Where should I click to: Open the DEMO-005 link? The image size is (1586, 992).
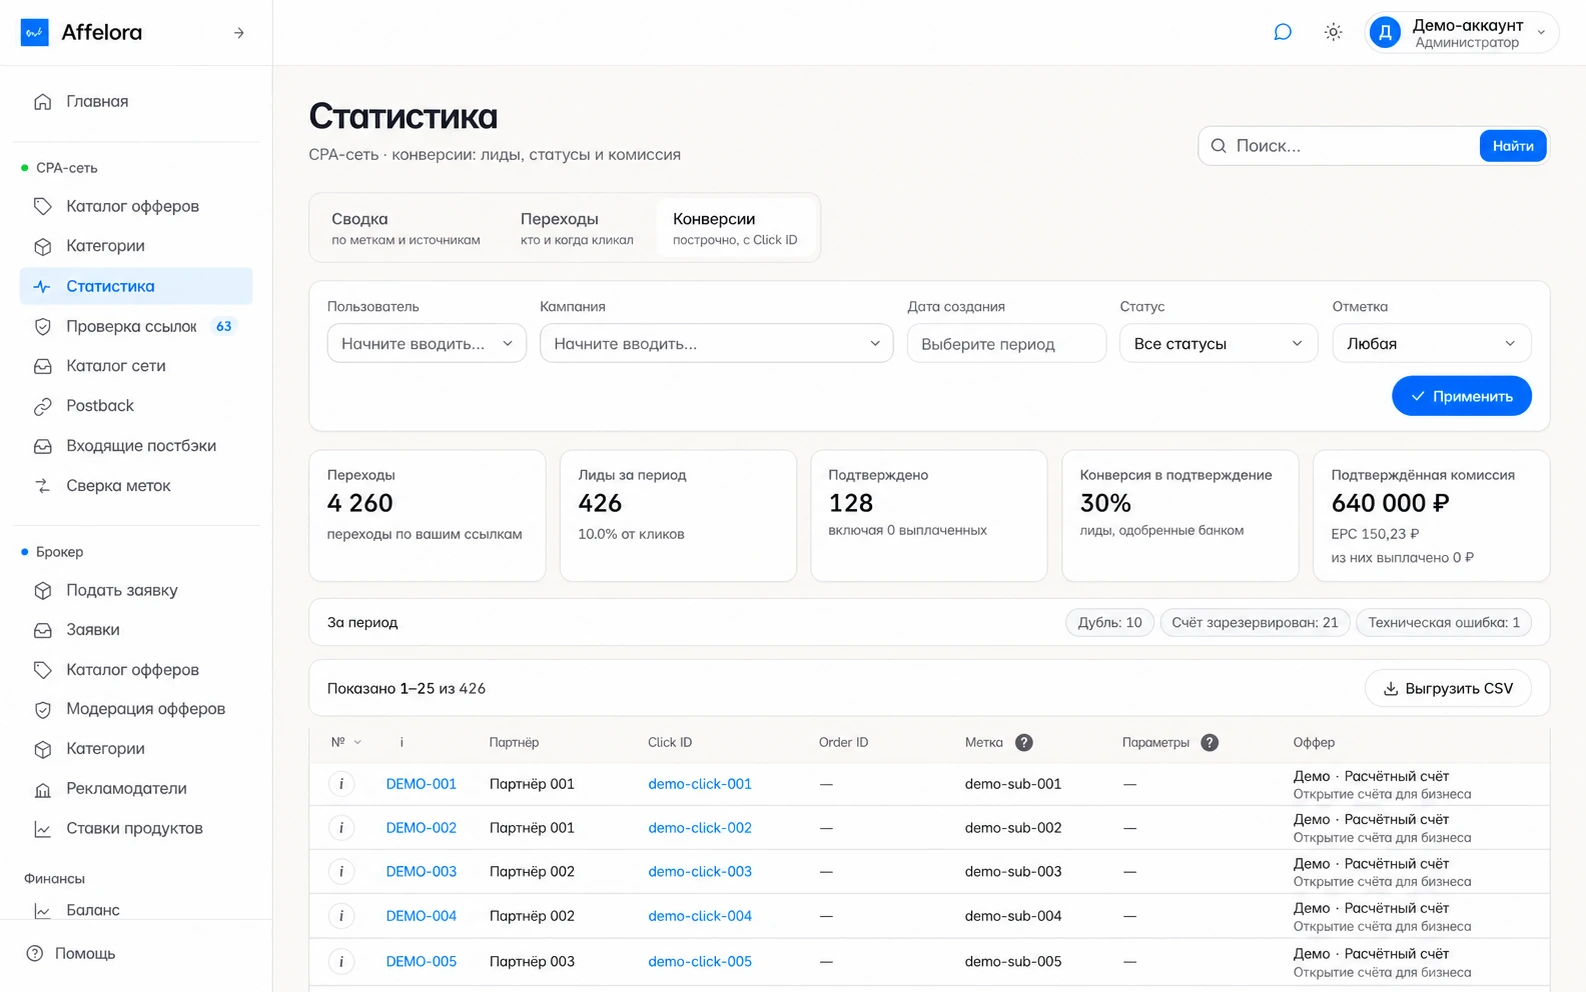click(x=421, y=962)
